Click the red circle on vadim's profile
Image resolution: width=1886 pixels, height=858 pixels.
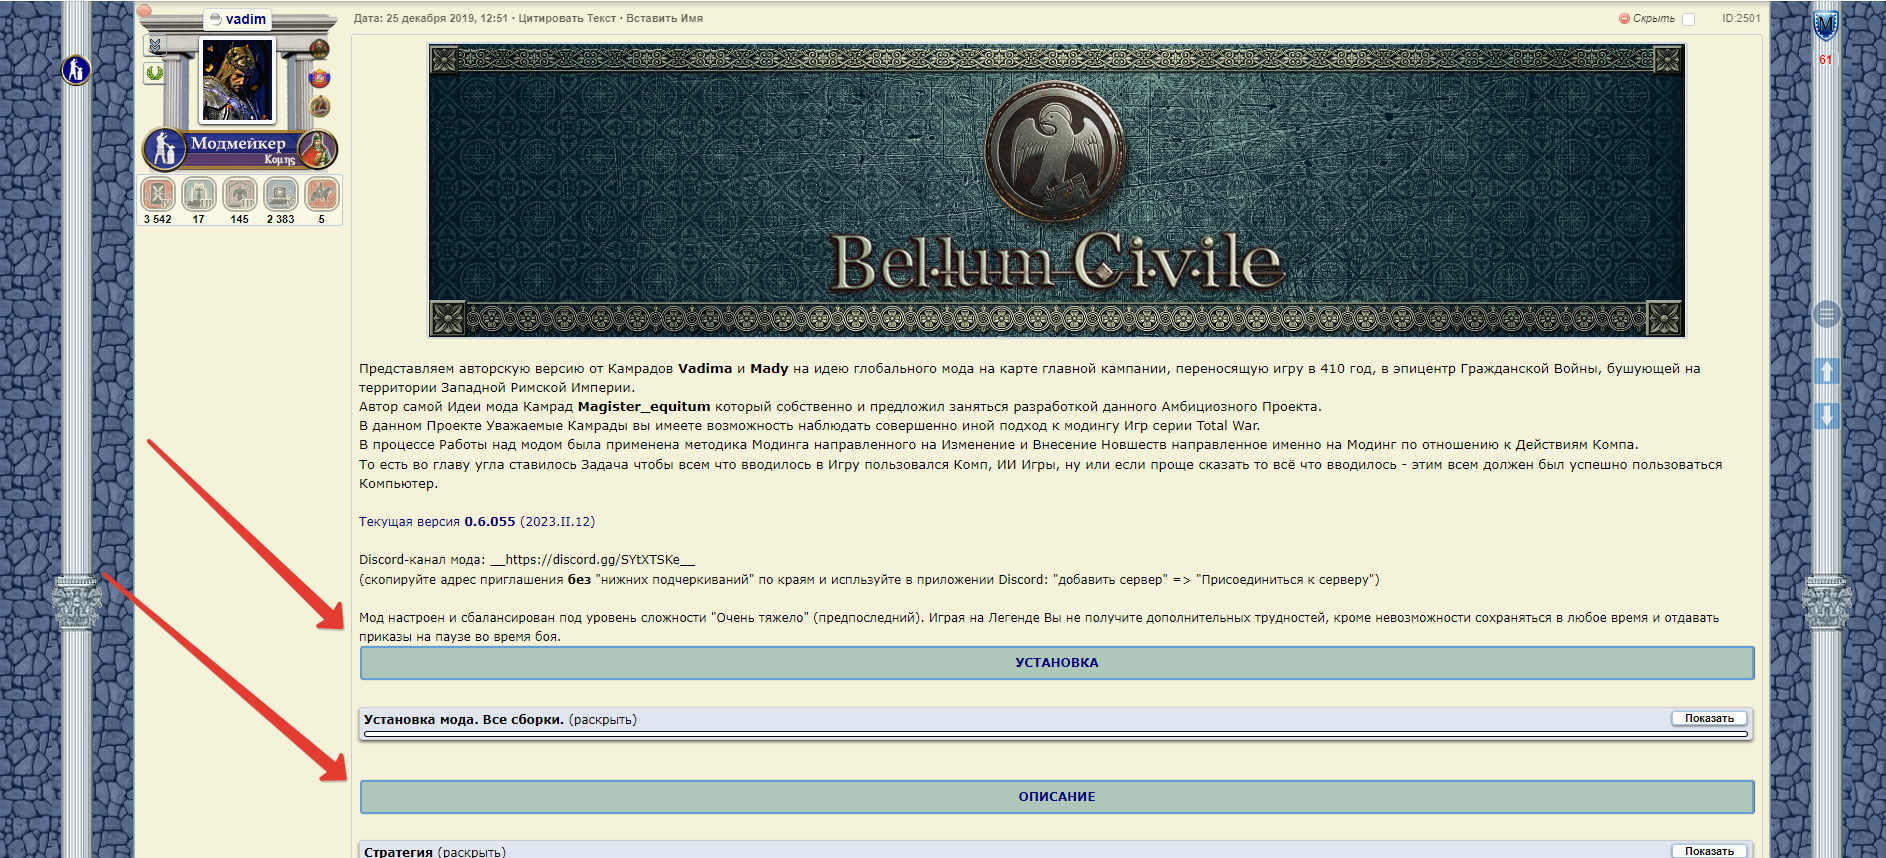144,12
